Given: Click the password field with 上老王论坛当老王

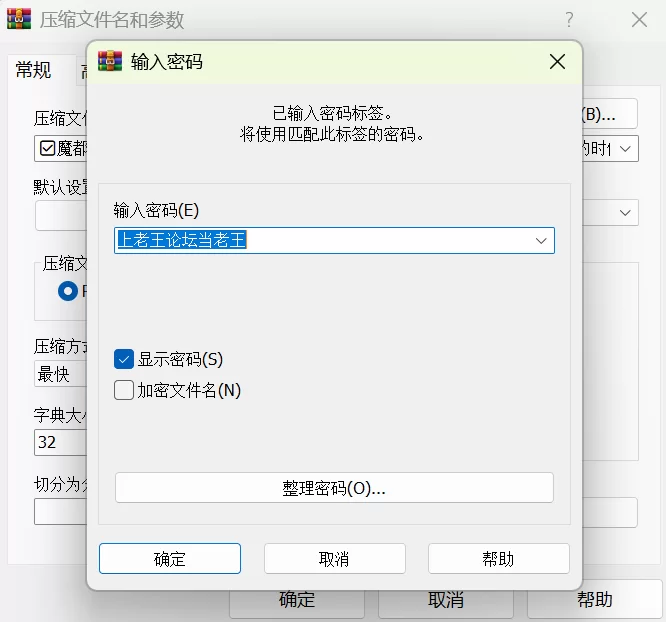Looking at the screenshot, I should click(x=334, y=240).
